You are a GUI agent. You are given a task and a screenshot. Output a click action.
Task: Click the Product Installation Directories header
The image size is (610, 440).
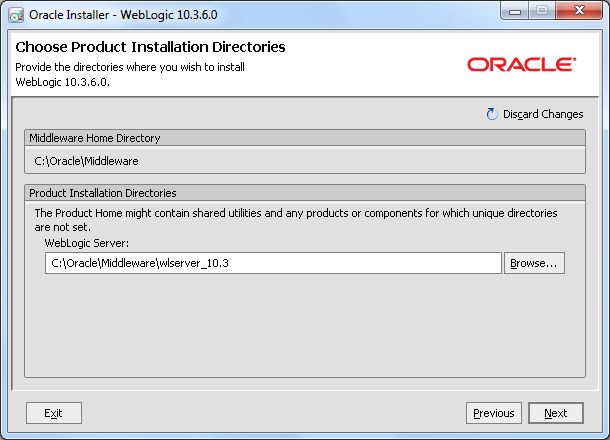(x=305, y=193)
